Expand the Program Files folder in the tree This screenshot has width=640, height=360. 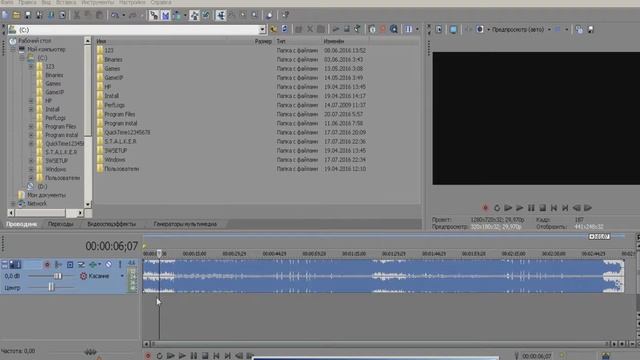pyautogui.click(x=31, y=127)
